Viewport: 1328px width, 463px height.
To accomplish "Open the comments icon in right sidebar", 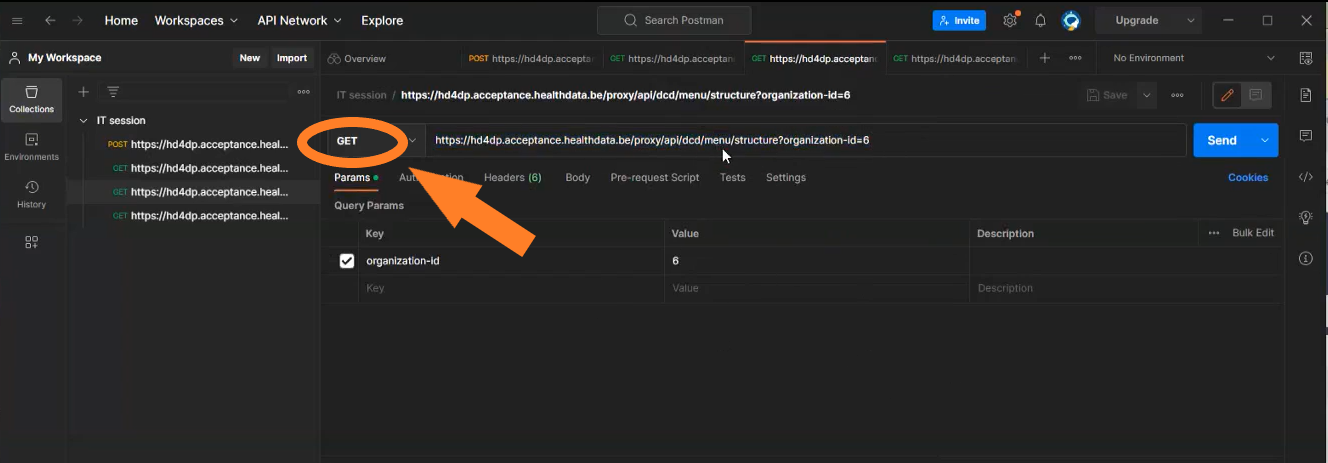I will tap(1305, 135).
